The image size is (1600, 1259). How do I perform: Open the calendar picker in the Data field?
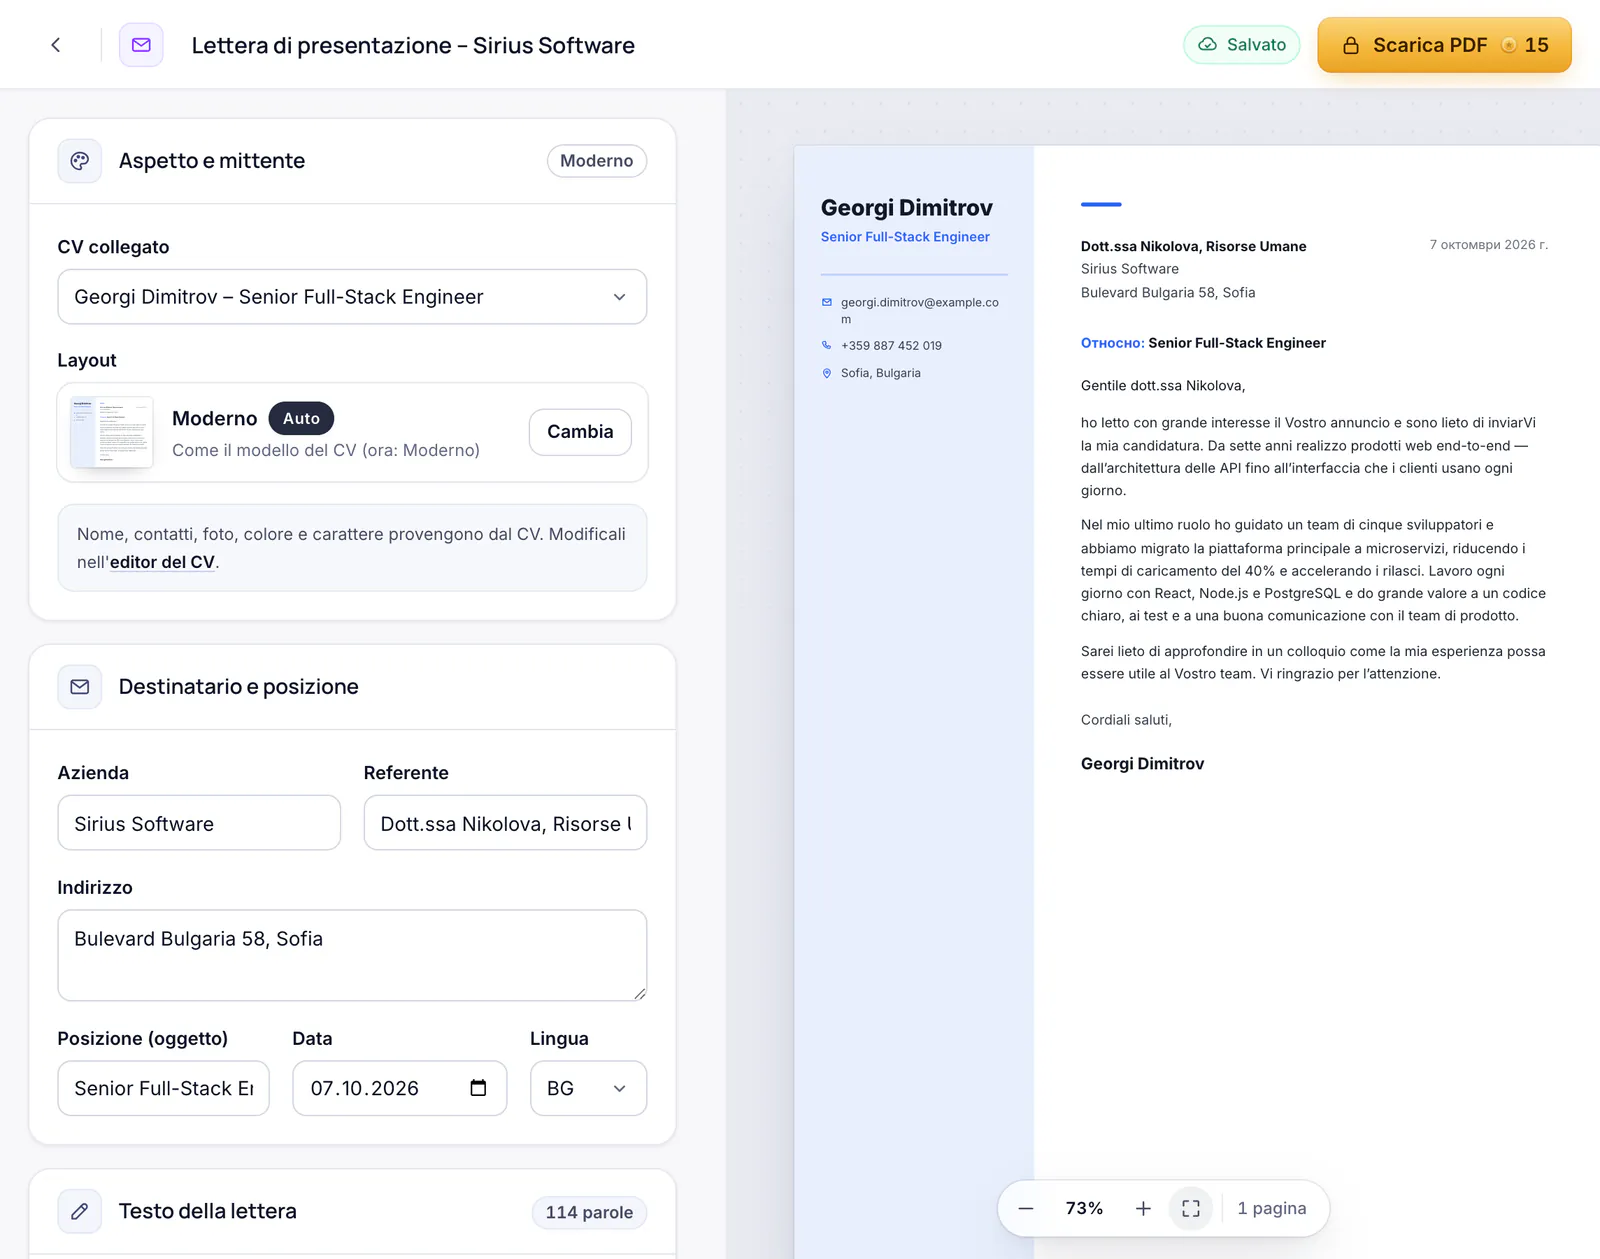coord(478,1088)
